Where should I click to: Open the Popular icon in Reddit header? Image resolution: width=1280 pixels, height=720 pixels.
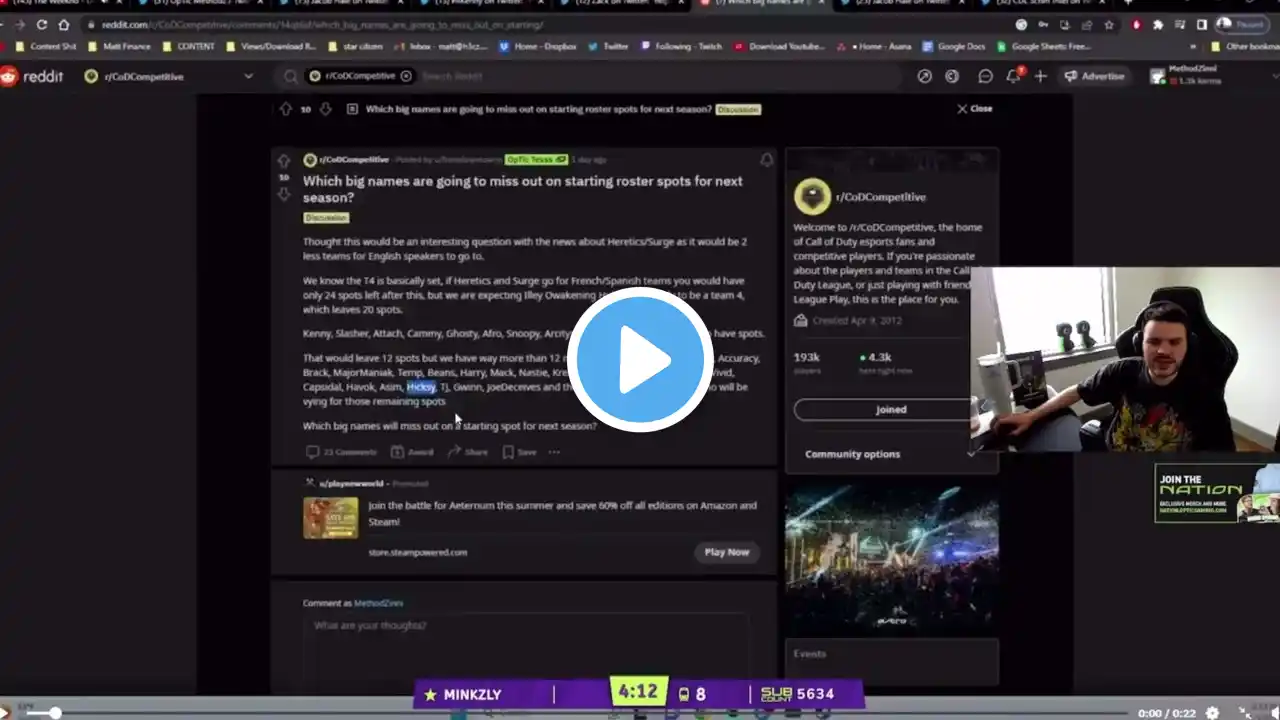tap(925, 76)
